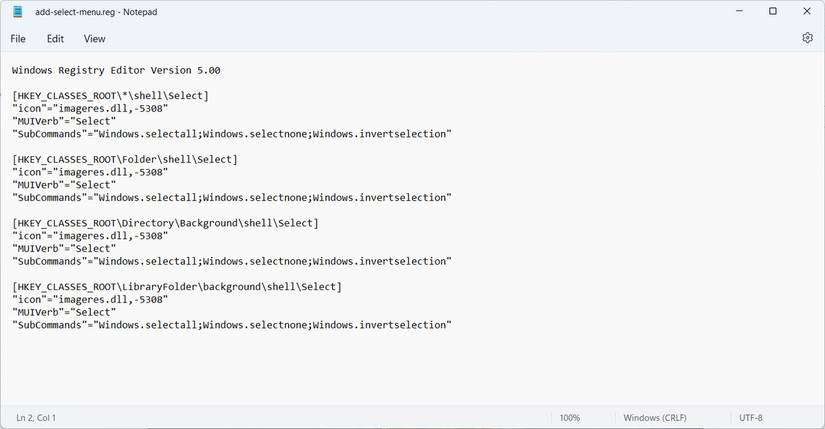Click the Directory\Background registry key line
Viewport: 825px width, 429px height.
click(165, 223)
